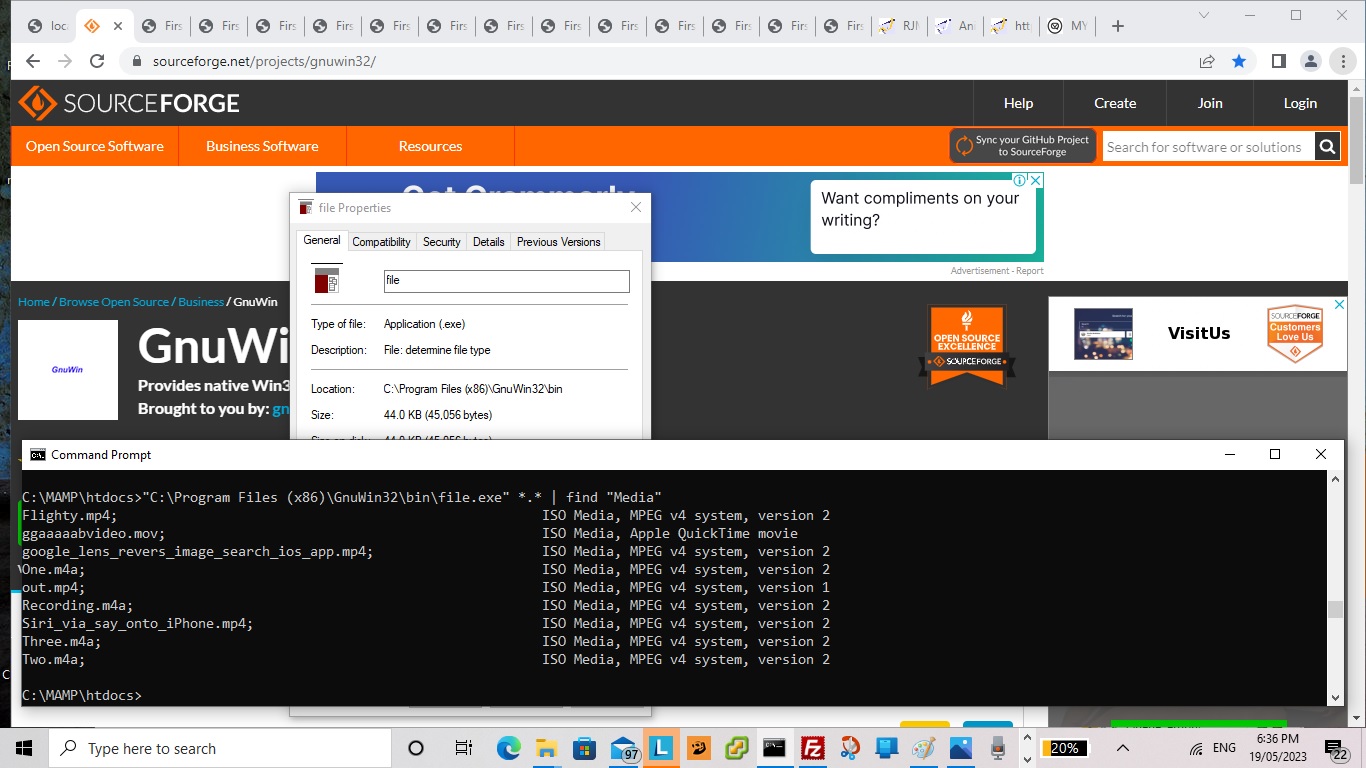This screenshot has height=768, width=1366.
Task: Click the Login link on SourceForge
Action: 1300,103
